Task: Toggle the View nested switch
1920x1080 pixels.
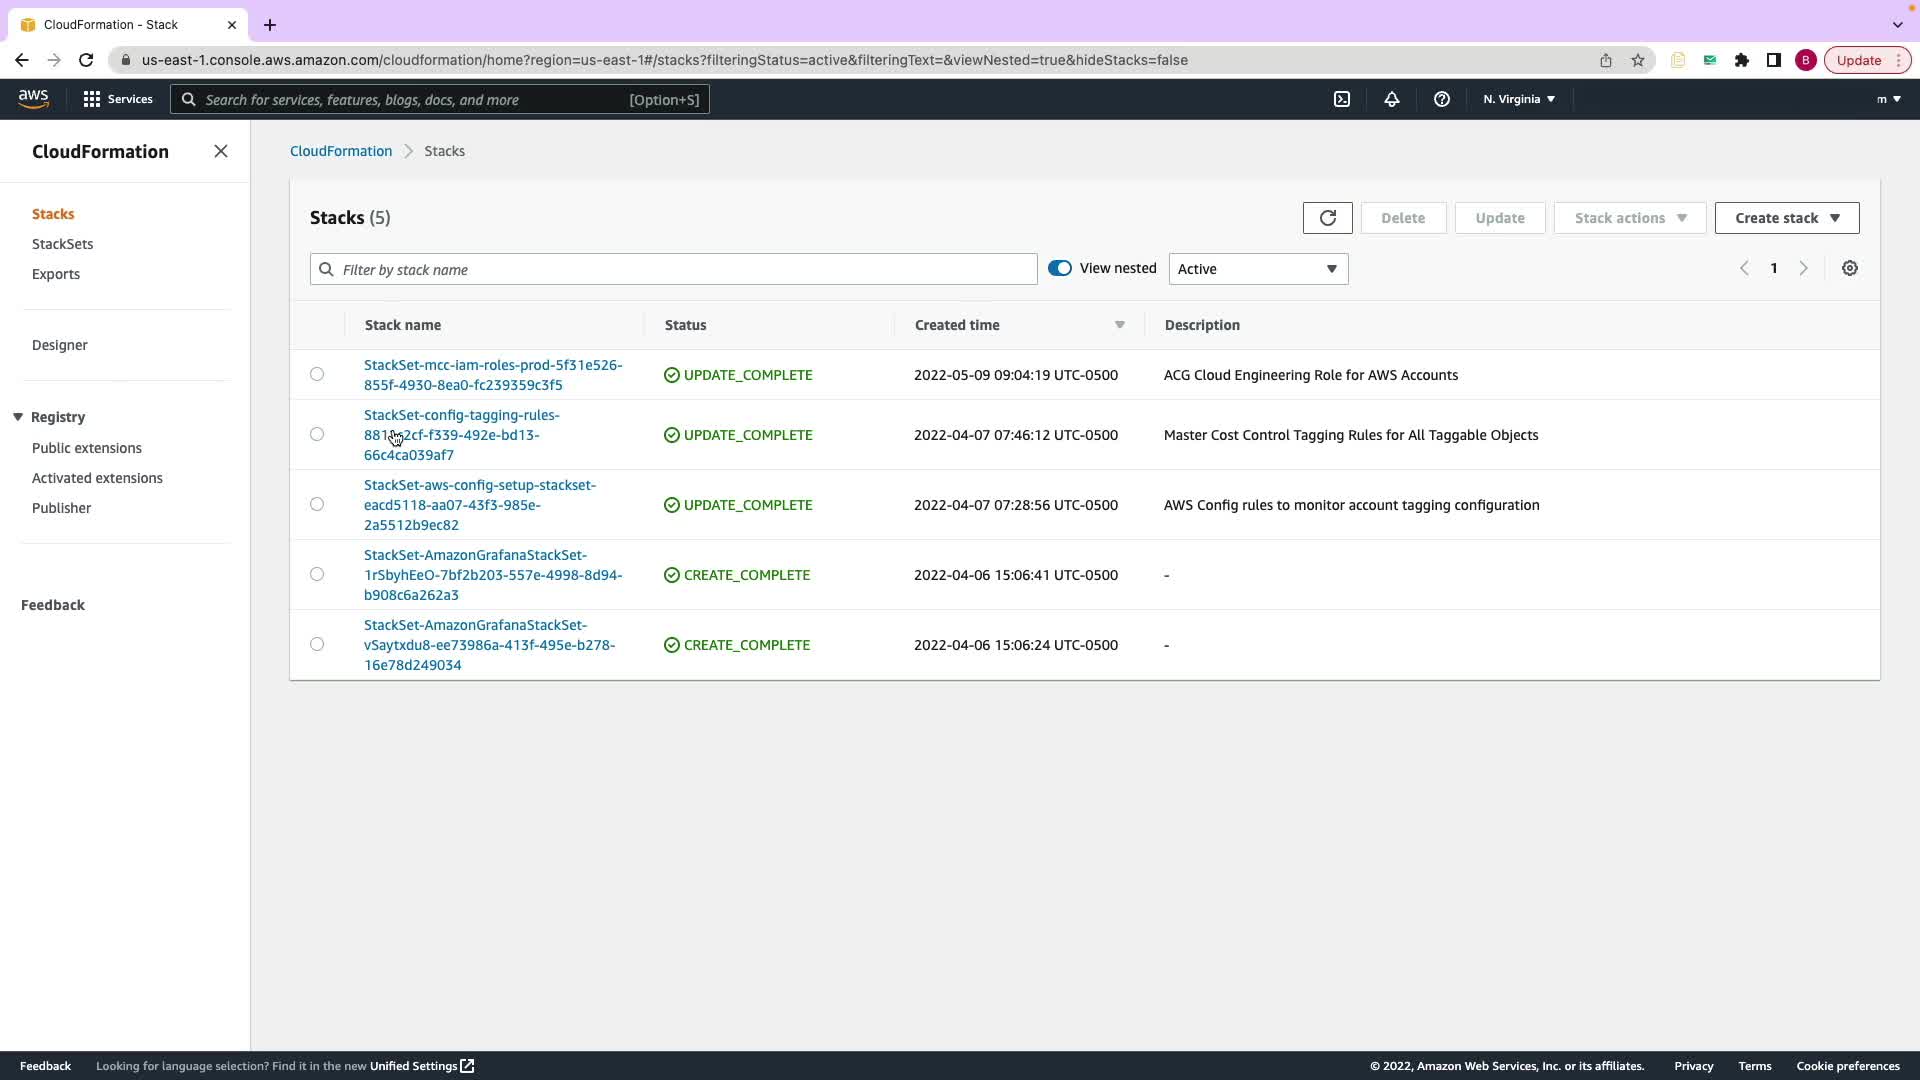Action: coord(1059,268)
